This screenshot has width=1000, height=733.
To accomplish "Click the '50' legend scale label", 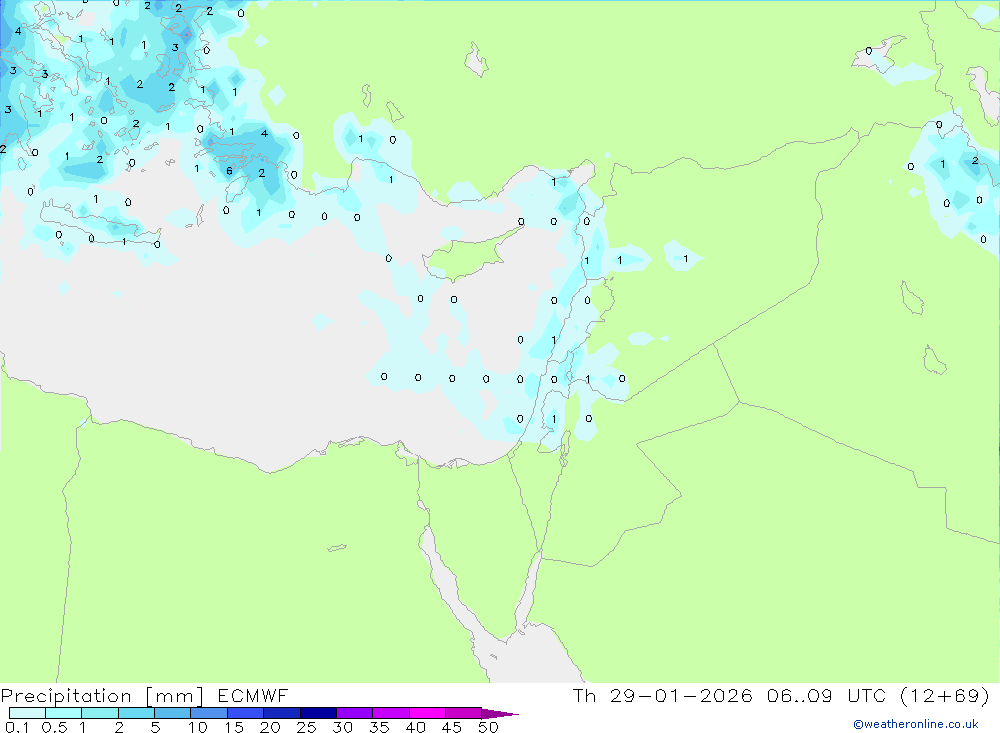I will pos(488,727).
